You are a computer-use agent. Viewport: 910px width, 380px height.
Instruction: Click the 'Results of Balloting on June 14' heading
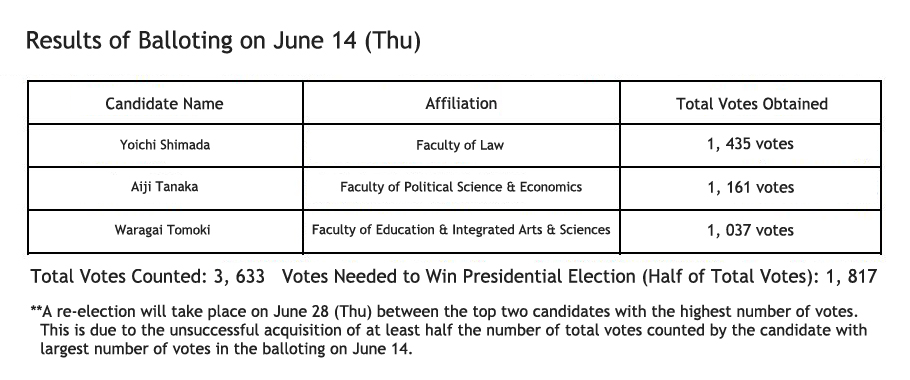coord(223,42)
